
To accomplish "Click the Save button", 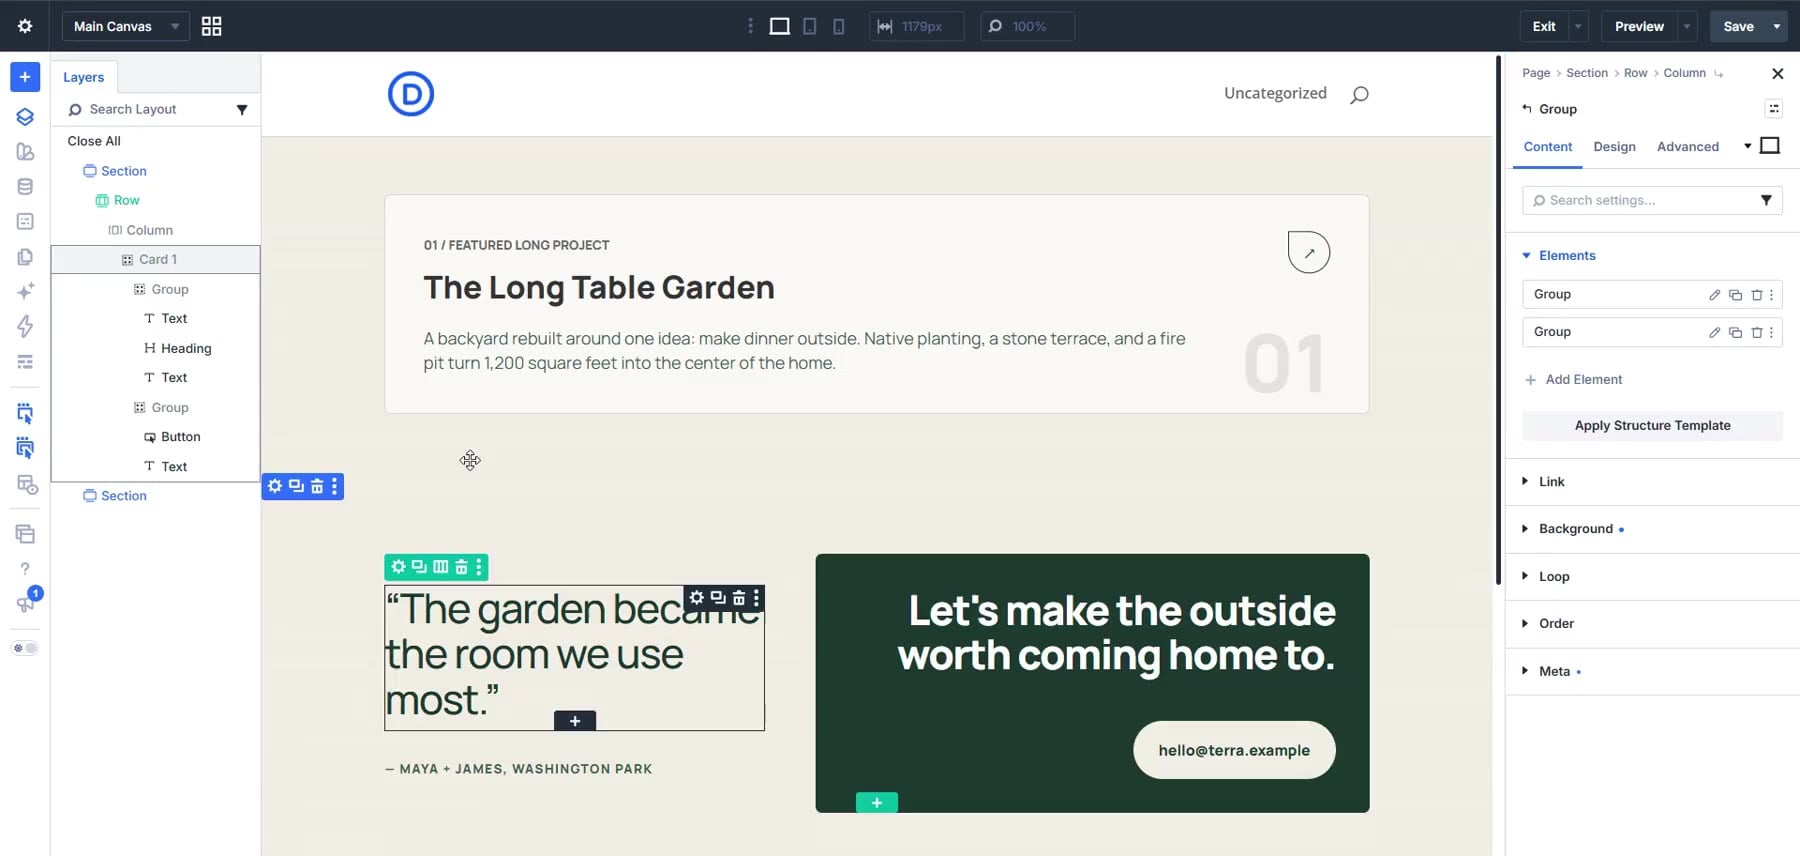I will pos(1738,26).
